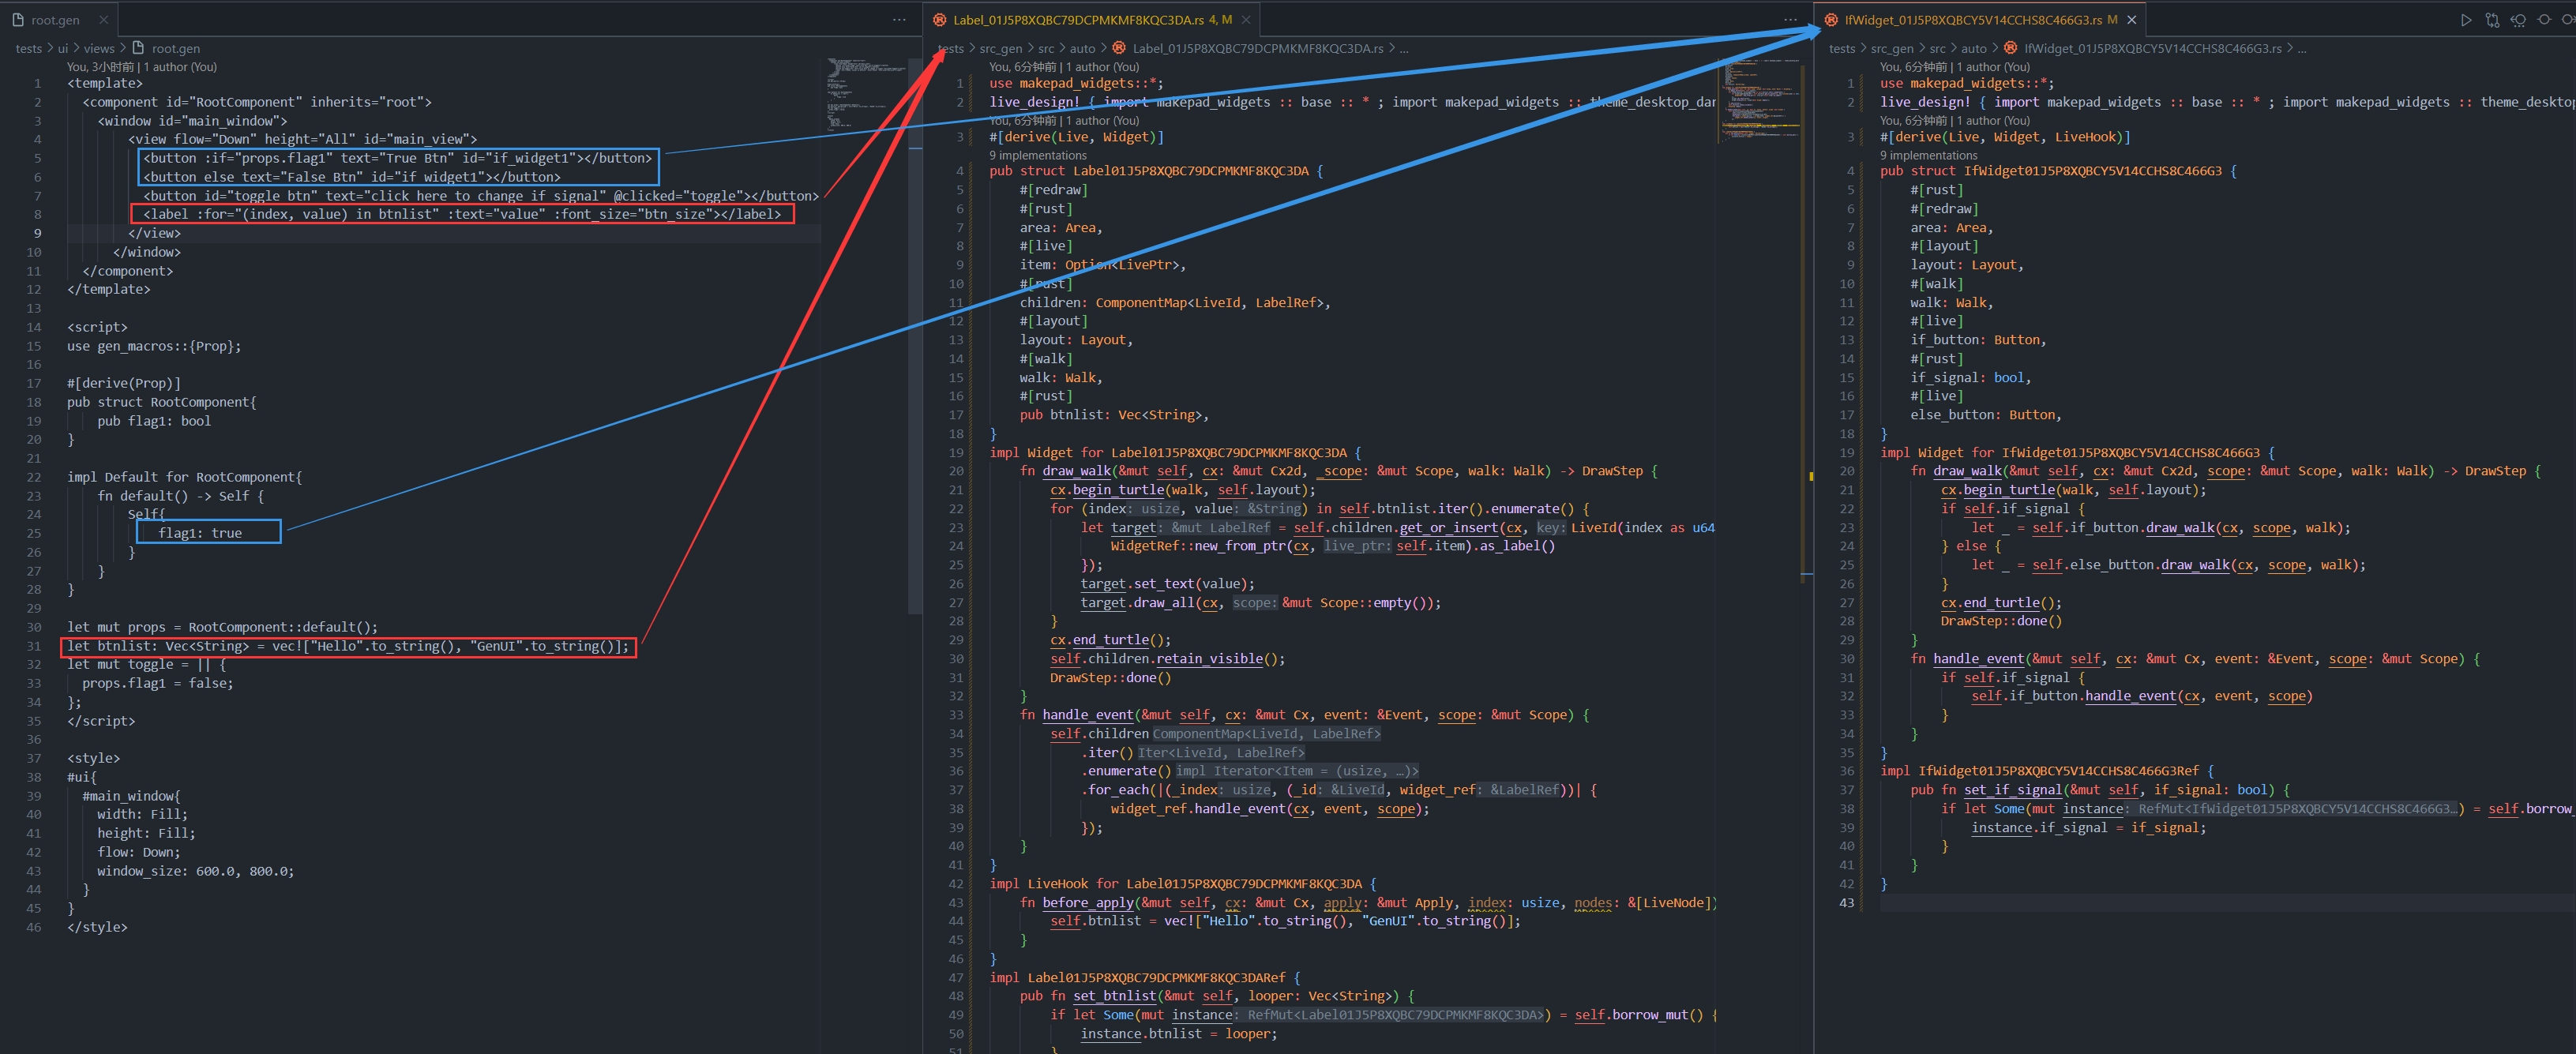Click 'else_button: Button,' field in IfWidget editor

pos(1985,415)
